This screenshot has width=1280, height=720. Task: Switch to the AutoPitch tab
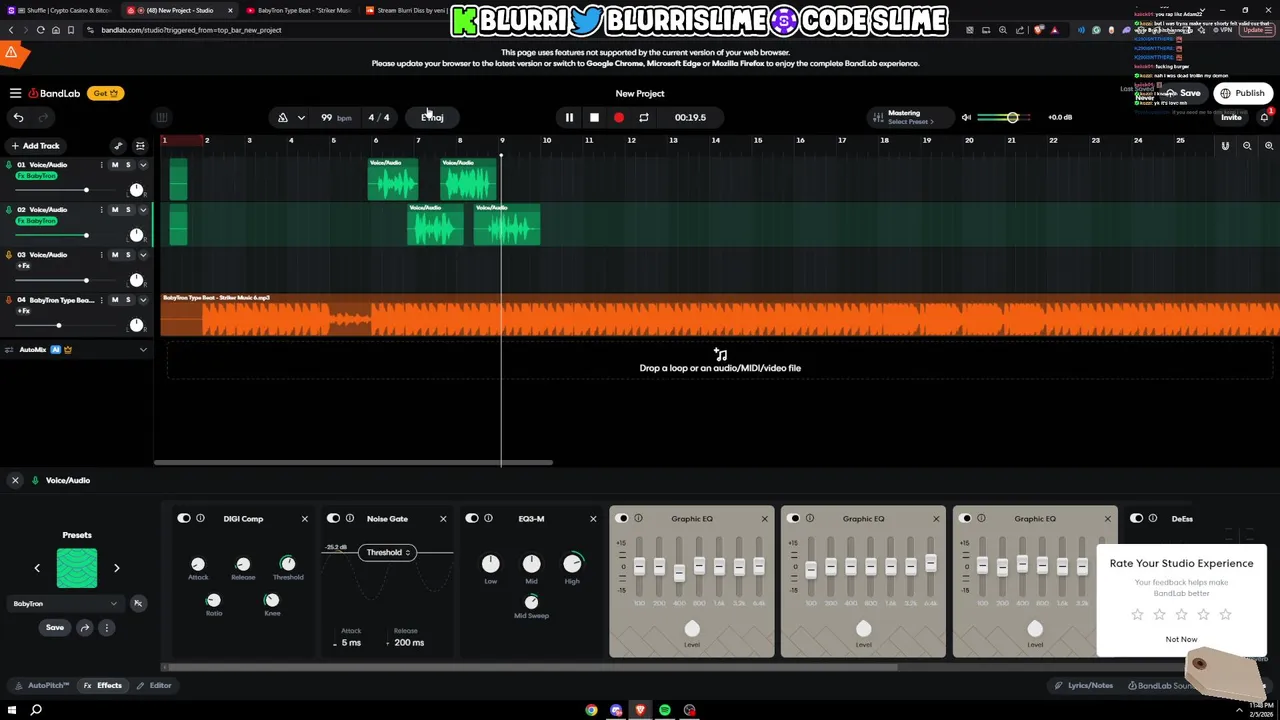click(43, 686)
